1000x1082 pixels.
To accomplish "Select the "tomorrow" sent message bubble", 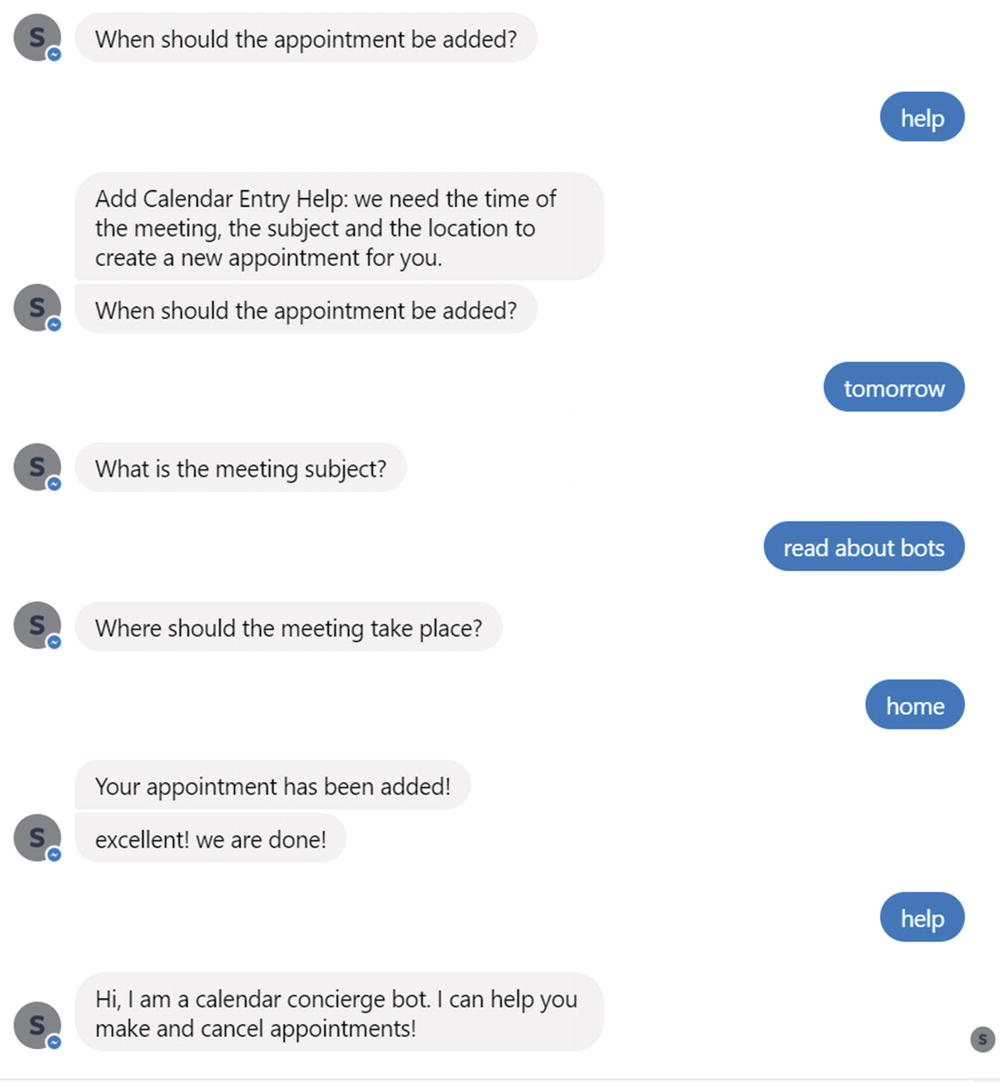I will (x=893, y=388).
